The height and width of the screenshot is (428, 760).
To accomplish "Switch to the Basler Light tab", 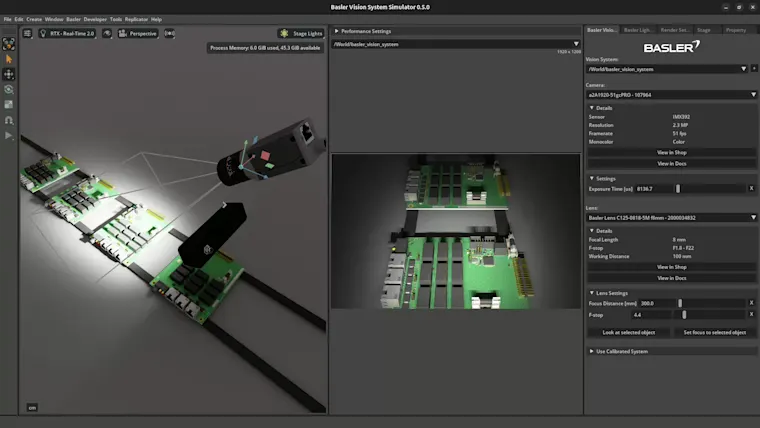I will point(638,30).
